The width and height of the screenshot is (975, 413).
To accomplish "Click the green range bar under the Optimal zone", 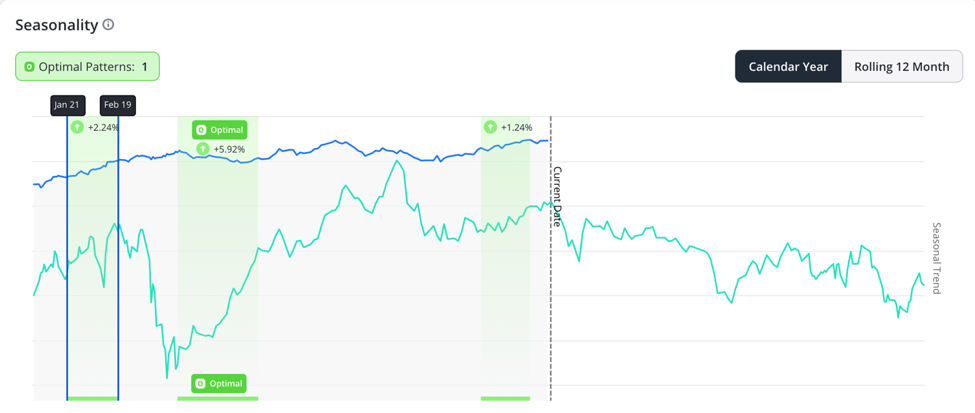I will [x=218, y=398].
